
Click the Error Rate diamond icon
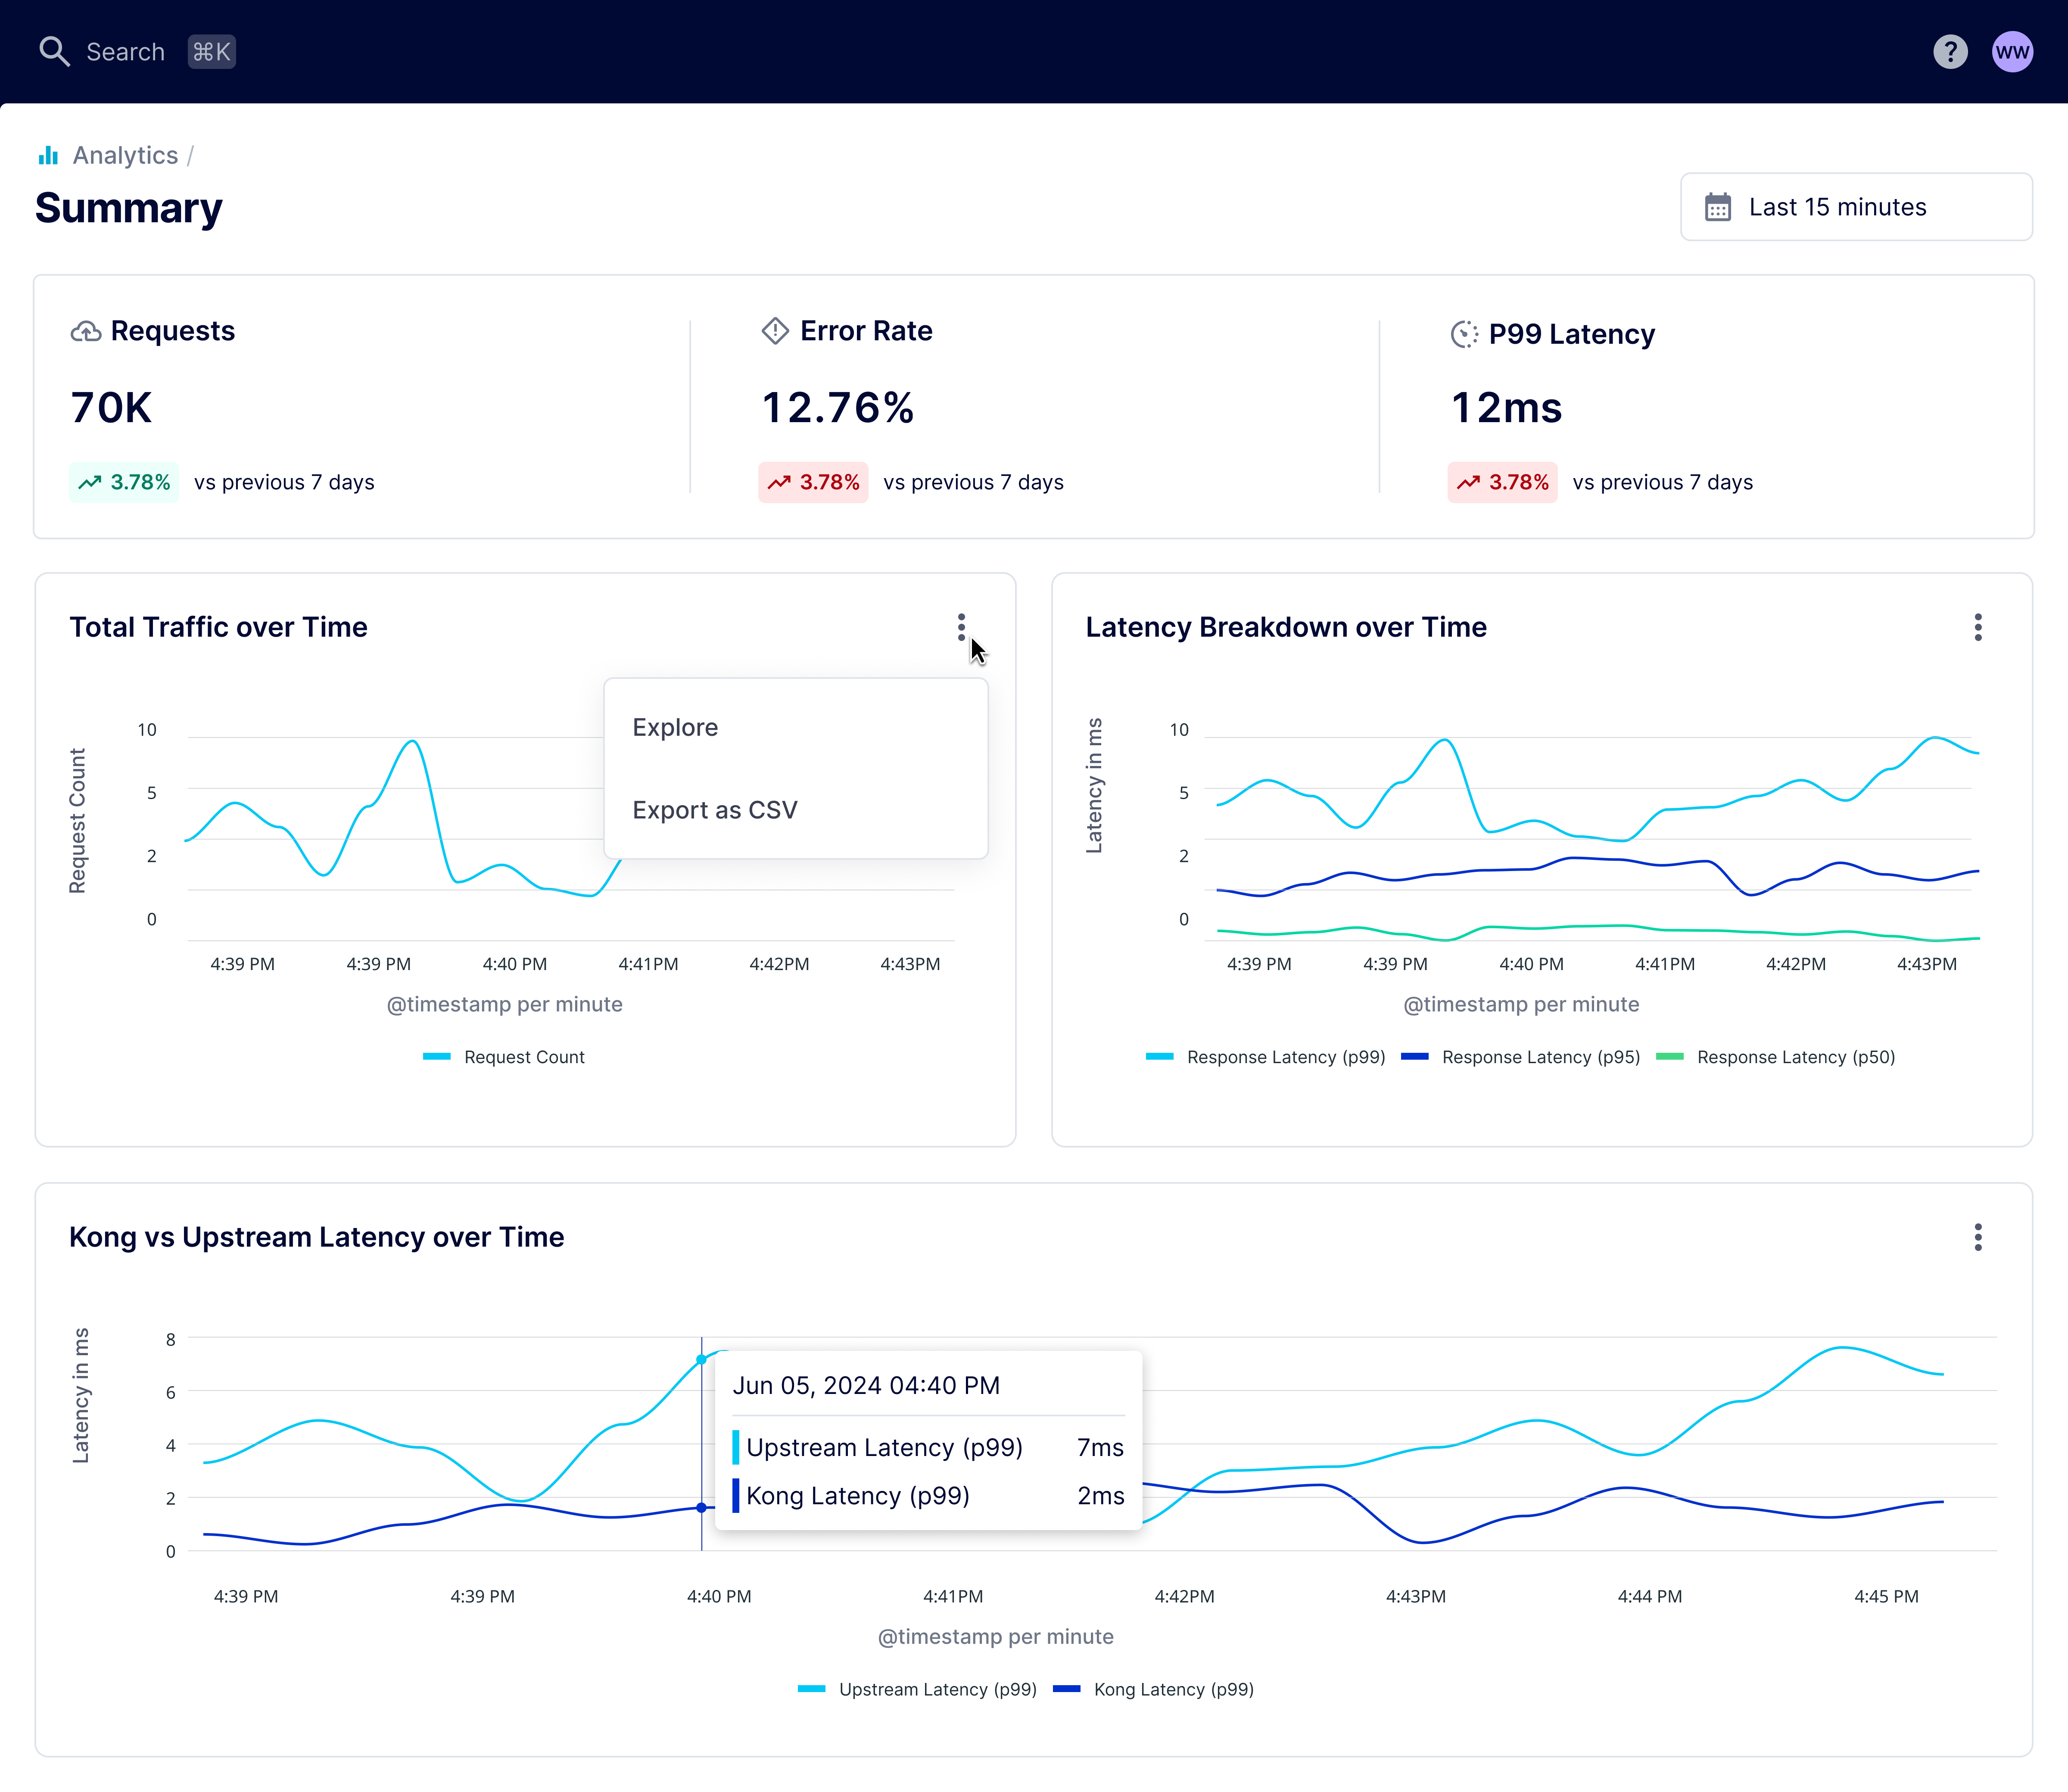(775, 331)
